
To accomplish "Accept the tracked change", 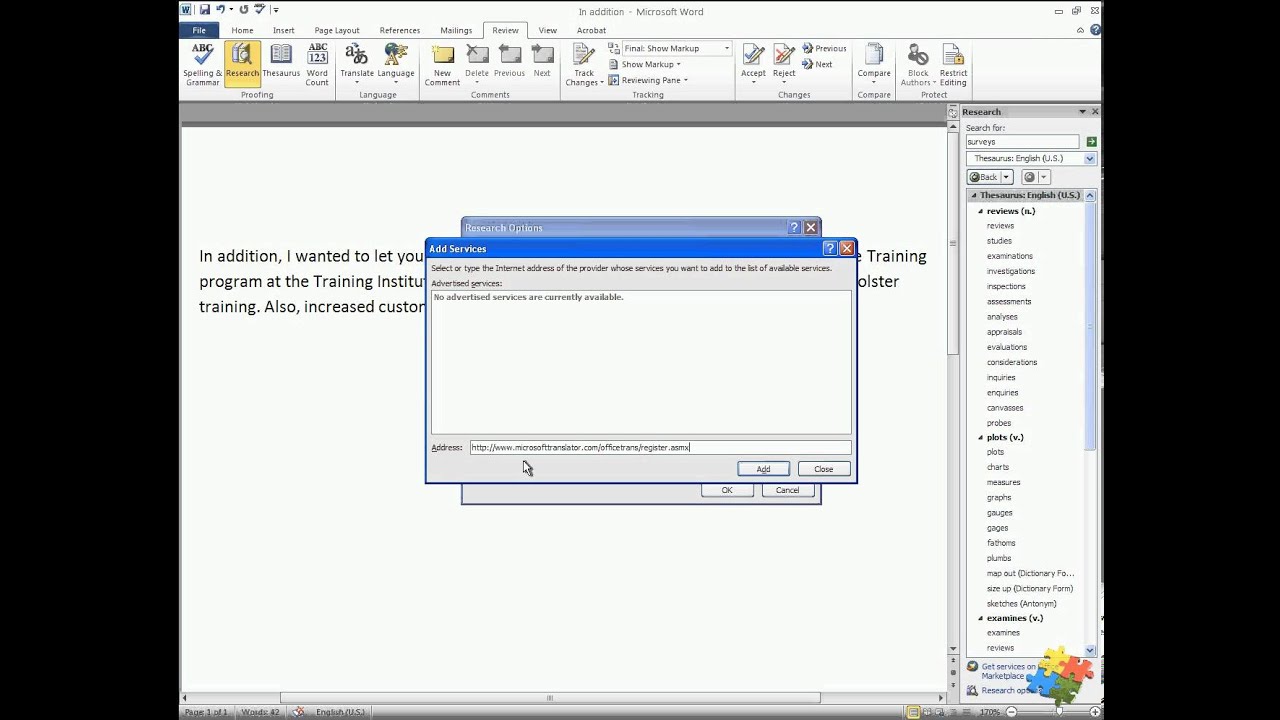I will 753,62.
